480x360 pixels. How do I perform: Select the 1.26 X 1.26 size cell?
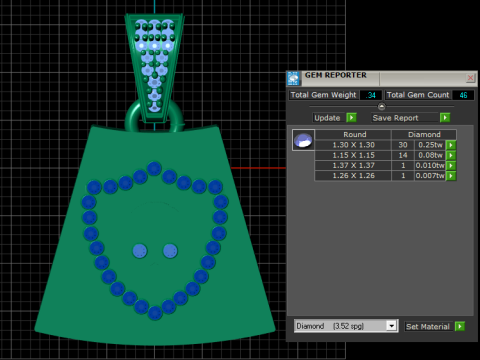(353, 176)
